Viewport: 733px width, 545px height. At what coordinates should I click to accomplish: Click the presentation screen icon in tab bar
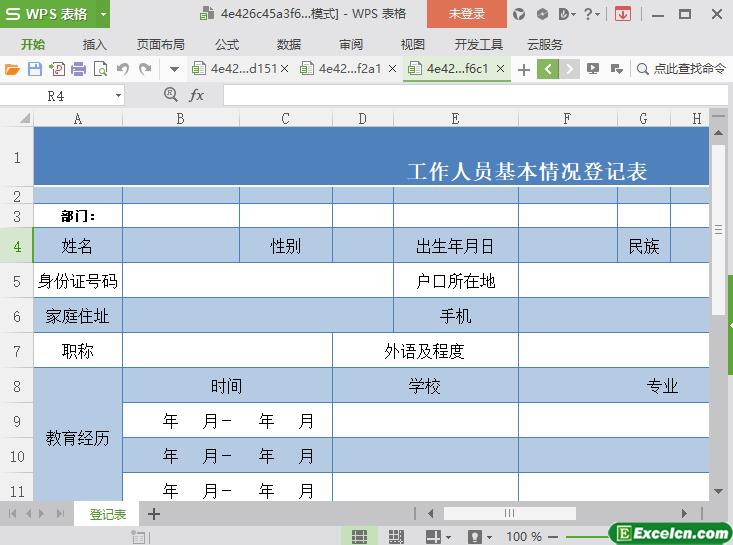(593, 69)
